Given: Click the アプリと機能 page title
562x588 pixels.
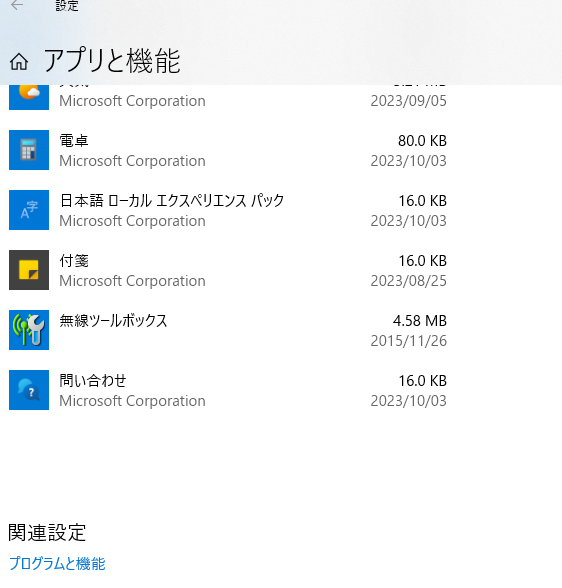Looking at the screenshot, I should (112, 61).
